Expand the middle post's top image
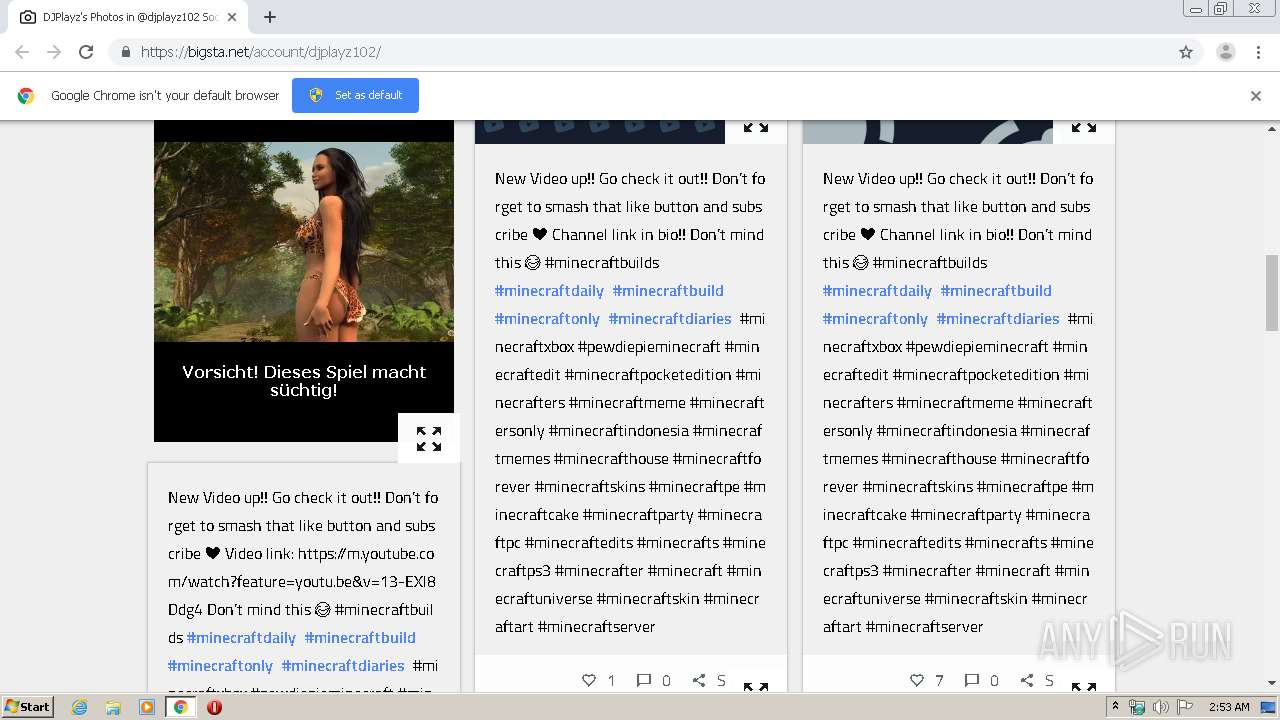 click(756, 129)
